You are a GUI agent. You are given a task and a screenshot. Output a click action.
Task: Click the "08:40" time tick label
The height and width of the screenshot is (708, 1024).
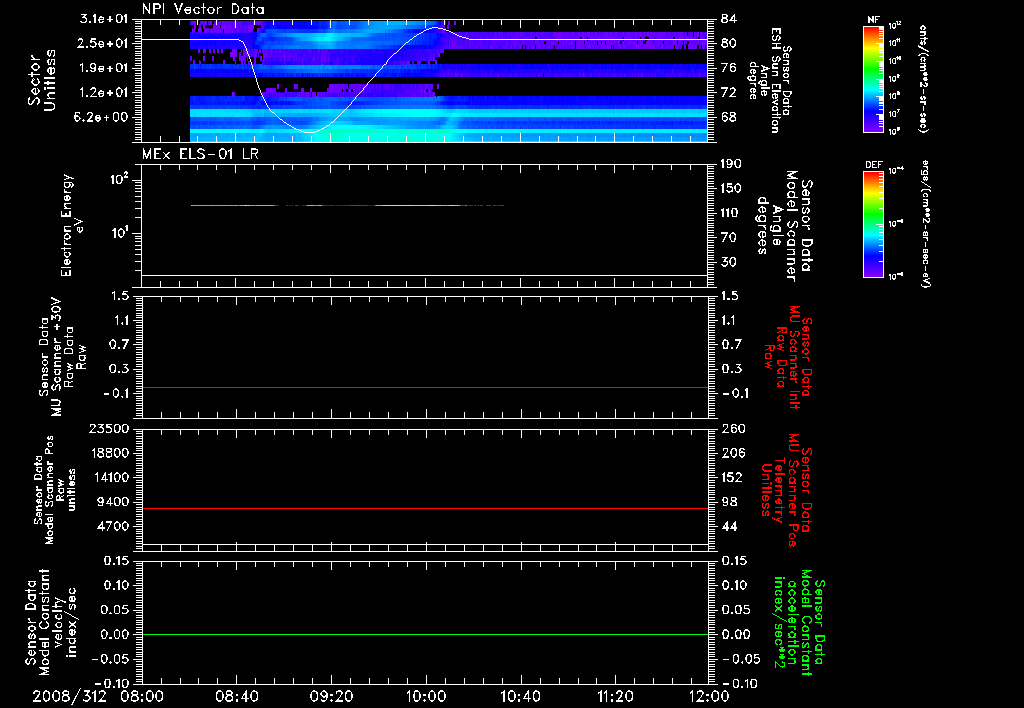[x=236, y=696]
